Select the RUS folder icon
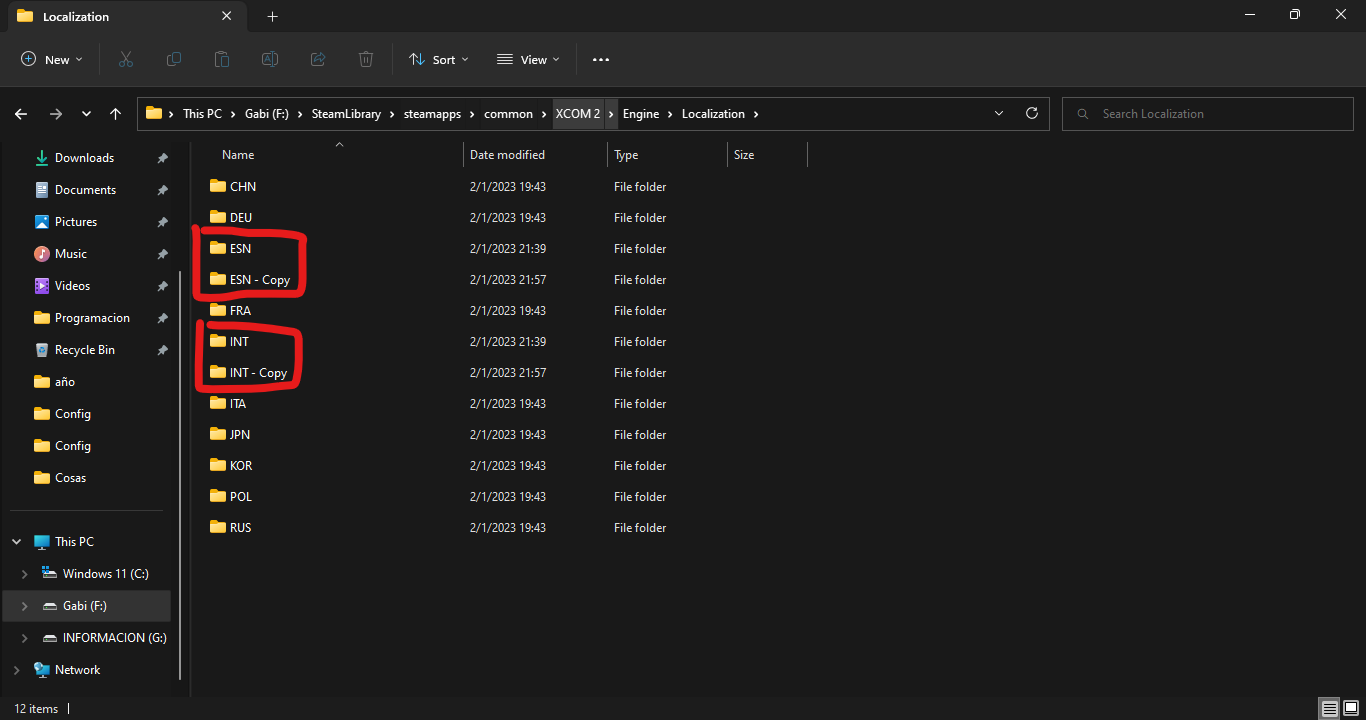This screenshot has height=720, width=1366. (218, 527)
